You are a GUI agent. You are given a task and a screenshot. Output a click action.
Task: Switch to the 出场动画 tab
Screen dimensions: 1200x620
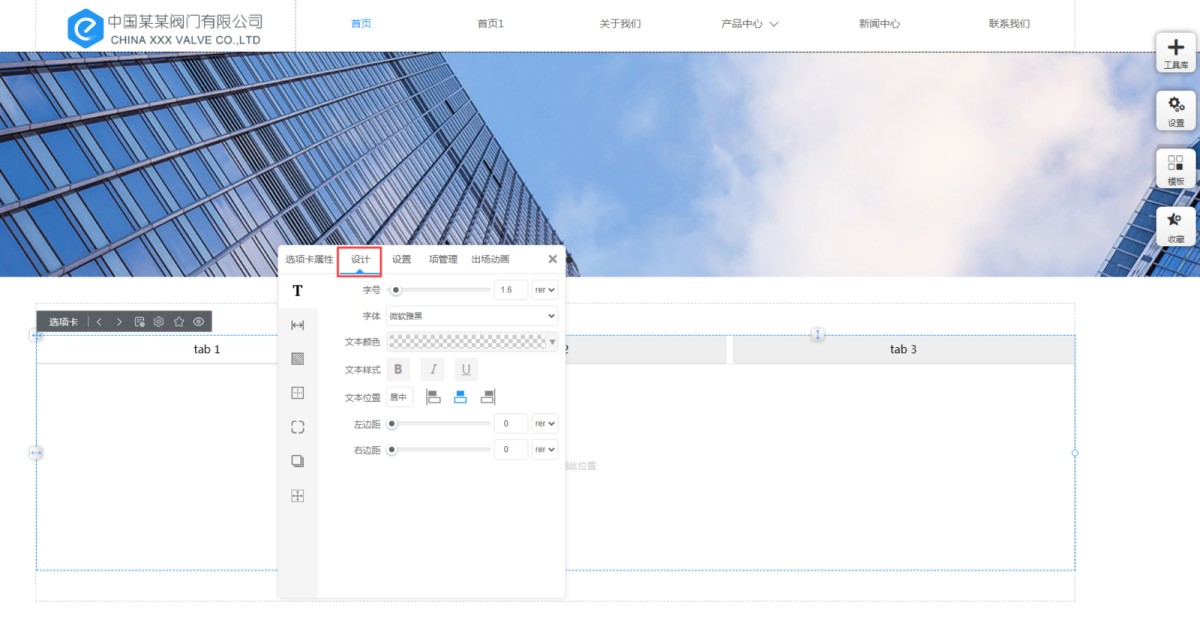(x=490, y=260)
